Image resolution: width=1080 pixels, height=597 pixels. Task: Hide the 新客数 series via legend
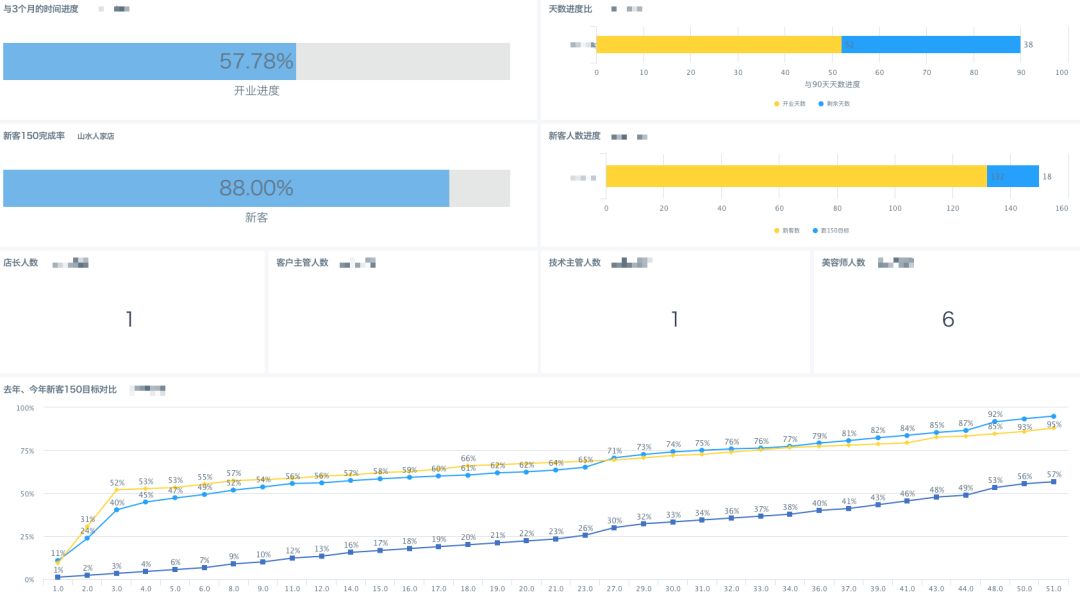pos(786,230)
